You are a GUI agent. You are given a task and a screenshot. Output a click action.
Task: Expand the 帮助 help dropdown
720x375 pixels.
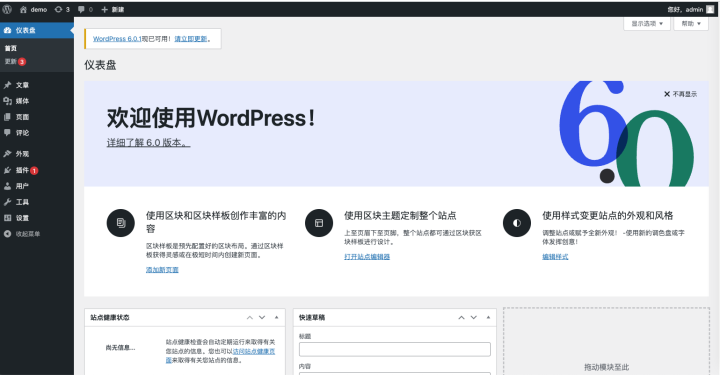coord(691,23)
